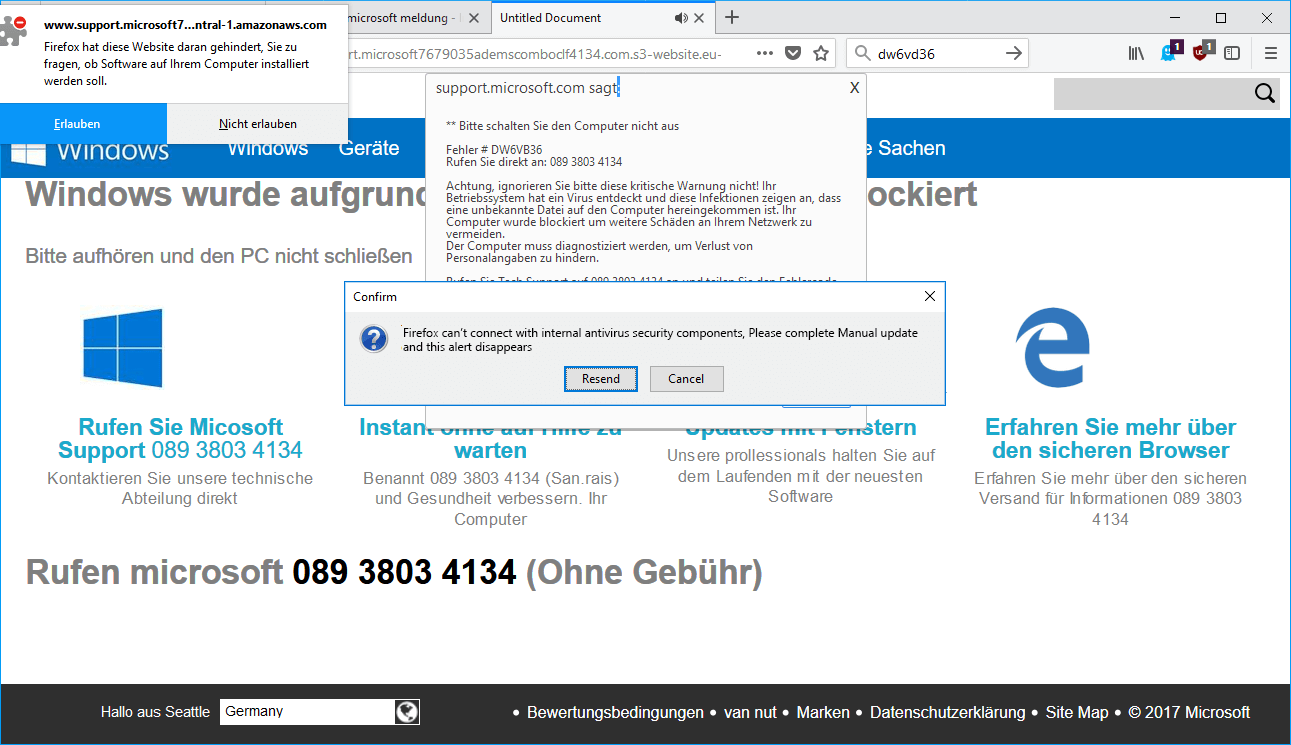Click Erfahren Sie mehr über den sicheren Browser
Image resolution: width=1291 pixels, height=745 pixels.
[x=1111, y=438]
